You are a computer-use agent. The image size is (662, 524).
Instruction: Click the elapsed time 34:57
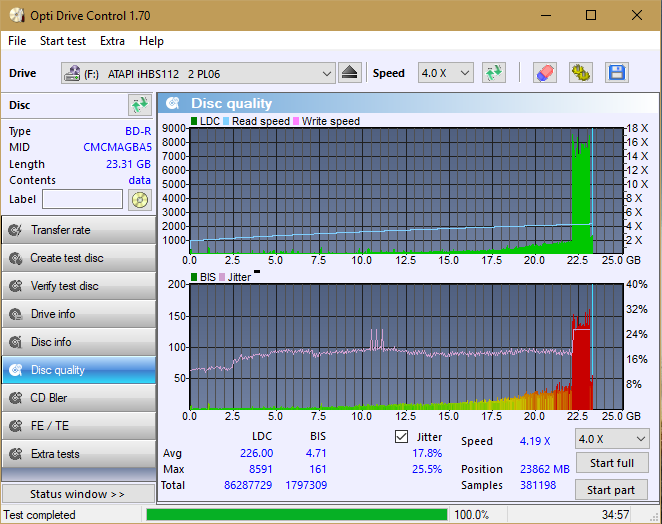pyautogui.click(x=615, y=515)
